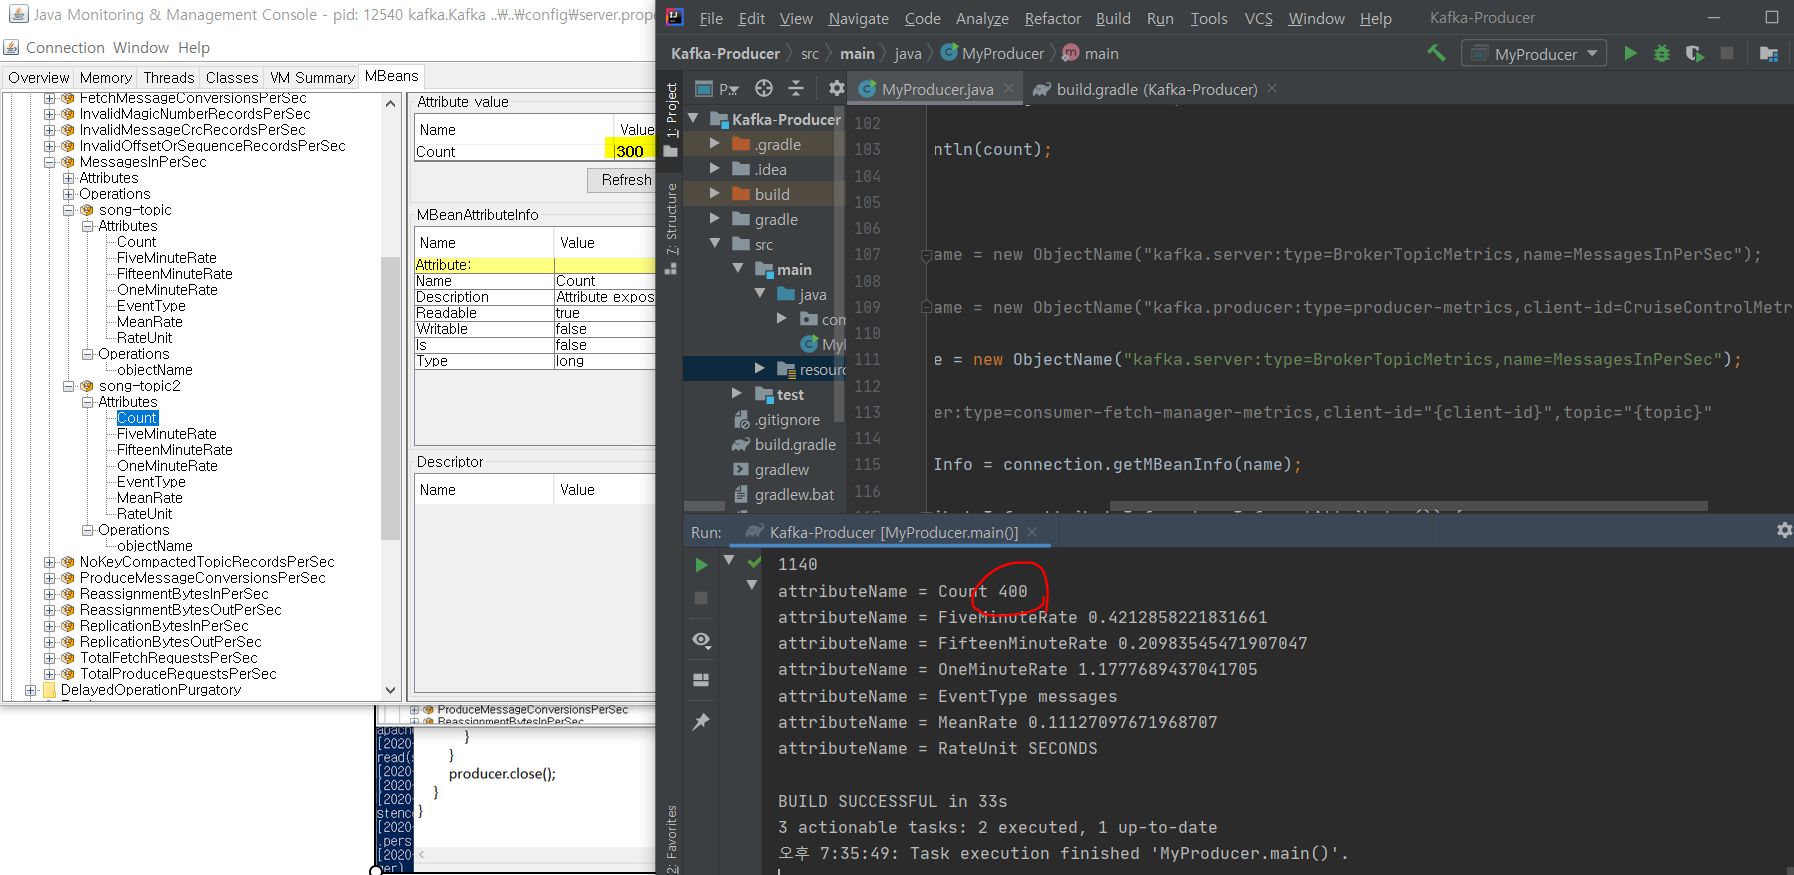Screen dimensions: 1794x875
Task: Toggle the eye view icon in Run panel
Action: (x=701, y=639)
